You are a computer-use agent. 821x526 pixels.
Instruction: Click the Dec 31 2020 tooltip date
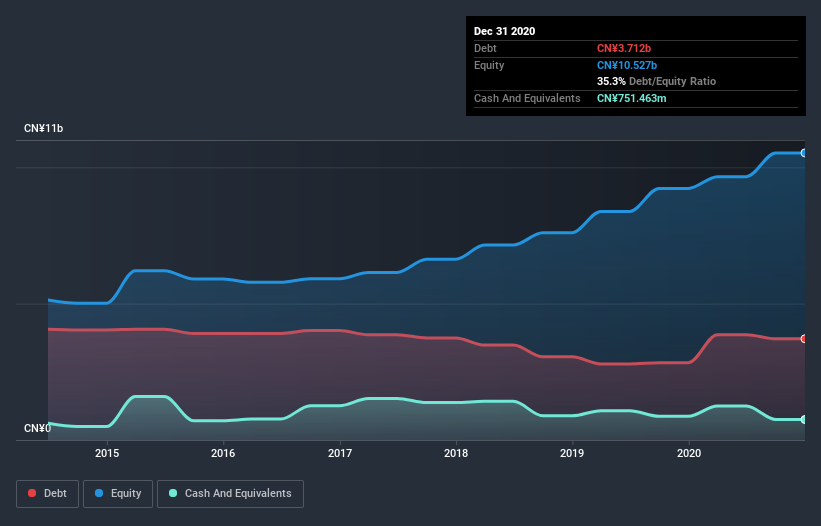point(504,31)
